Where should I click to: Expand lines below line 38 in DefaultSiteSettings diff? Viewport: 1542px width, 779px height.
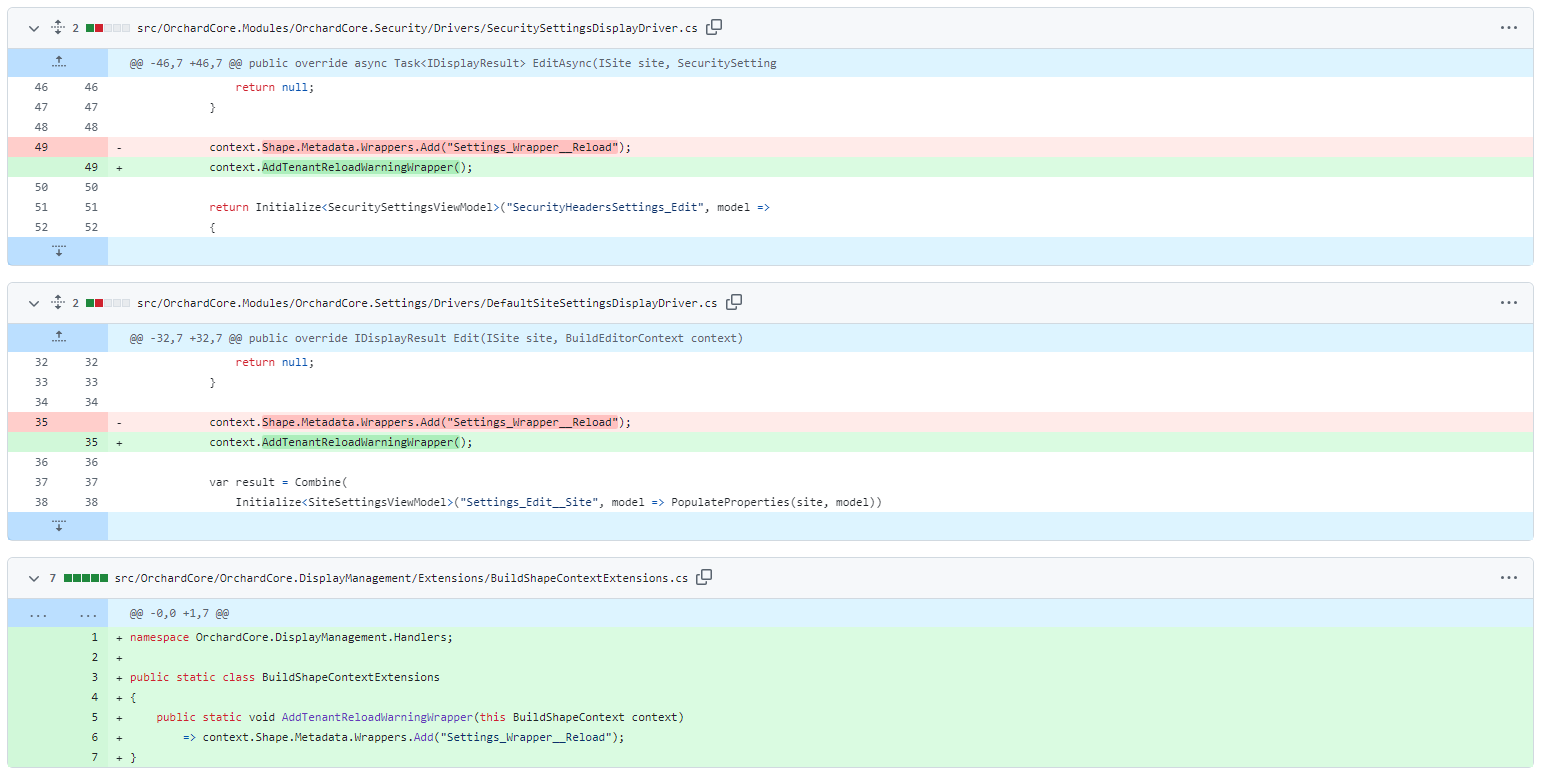coord(58,526)
